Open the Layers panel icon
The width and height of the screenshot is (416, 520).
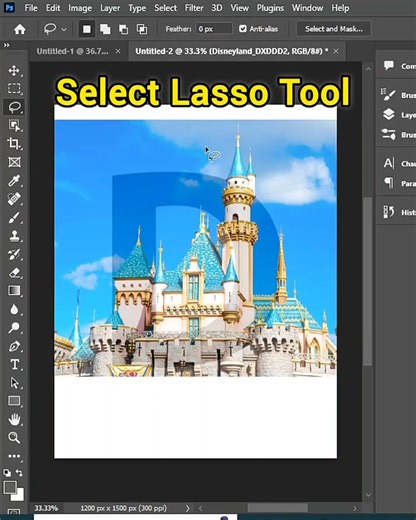pos(389,115)
